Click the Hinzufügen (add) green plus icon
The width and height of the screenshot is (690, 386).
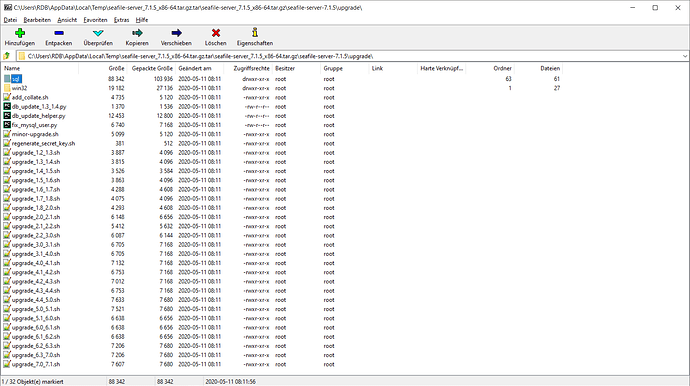click(x=20, y=33)
